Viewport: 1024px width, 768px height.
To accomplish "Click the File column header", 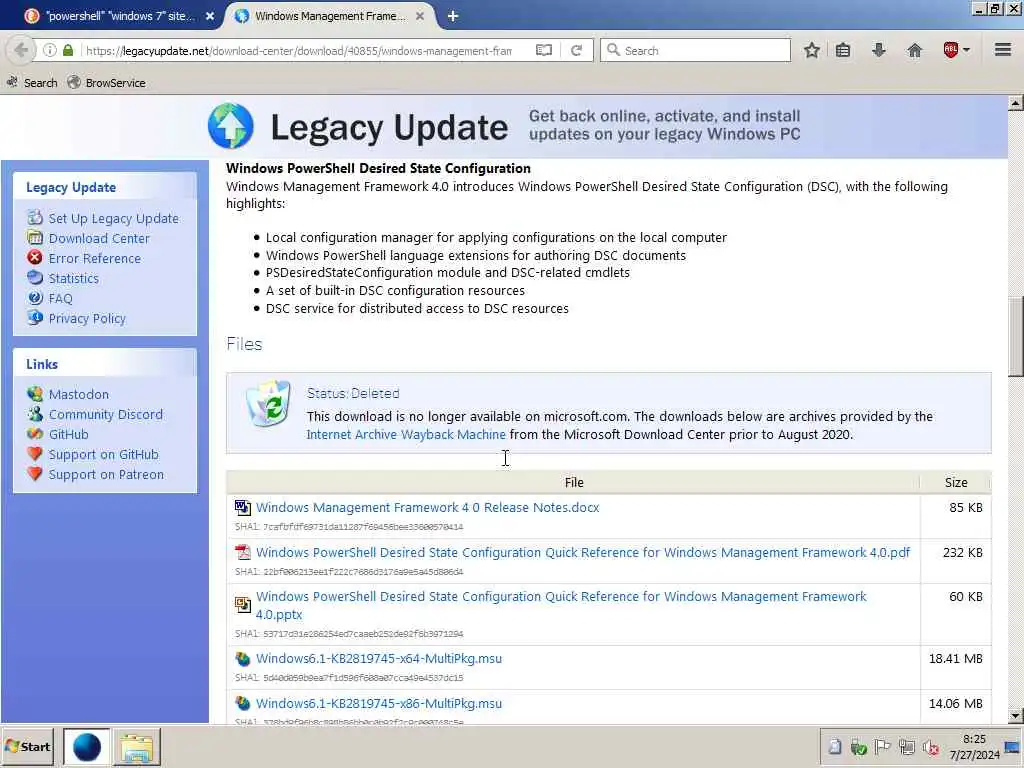I will coord(573,483).
